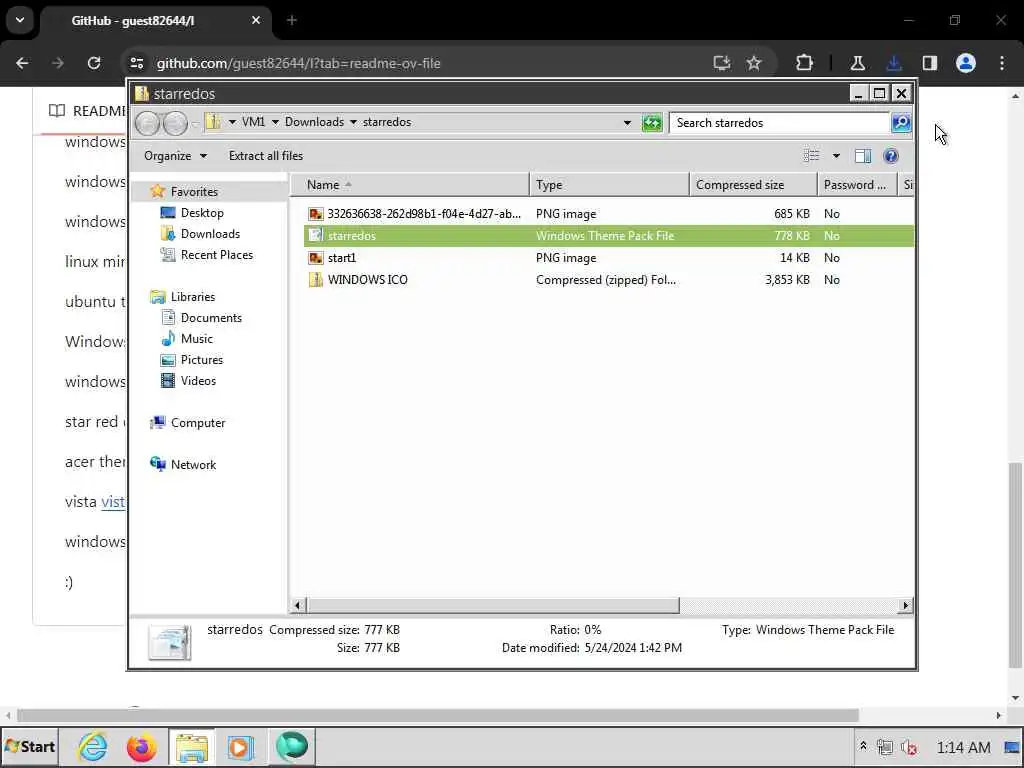Open Downloads in Favorites
Screen dimensions: 1024x768
[x=210, y=234]
